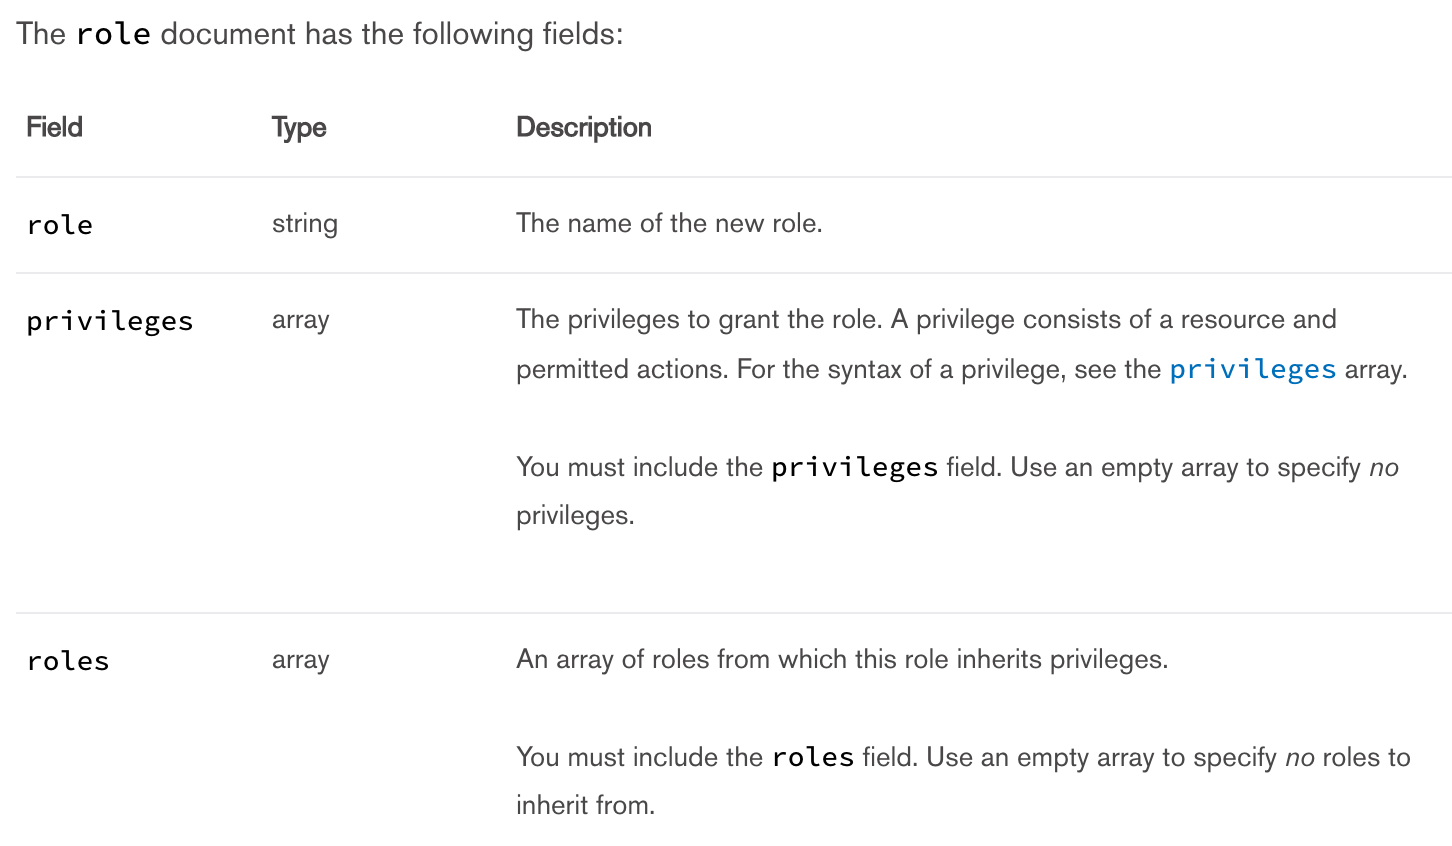Click the code word role in intro sentence
This screenshot has width=1452, height=846.
113,34
